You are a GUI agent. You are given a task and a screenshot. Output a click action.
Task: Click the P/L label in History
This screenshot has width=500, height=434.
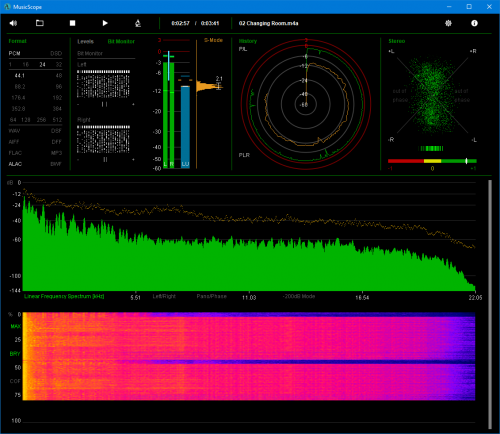243,49
